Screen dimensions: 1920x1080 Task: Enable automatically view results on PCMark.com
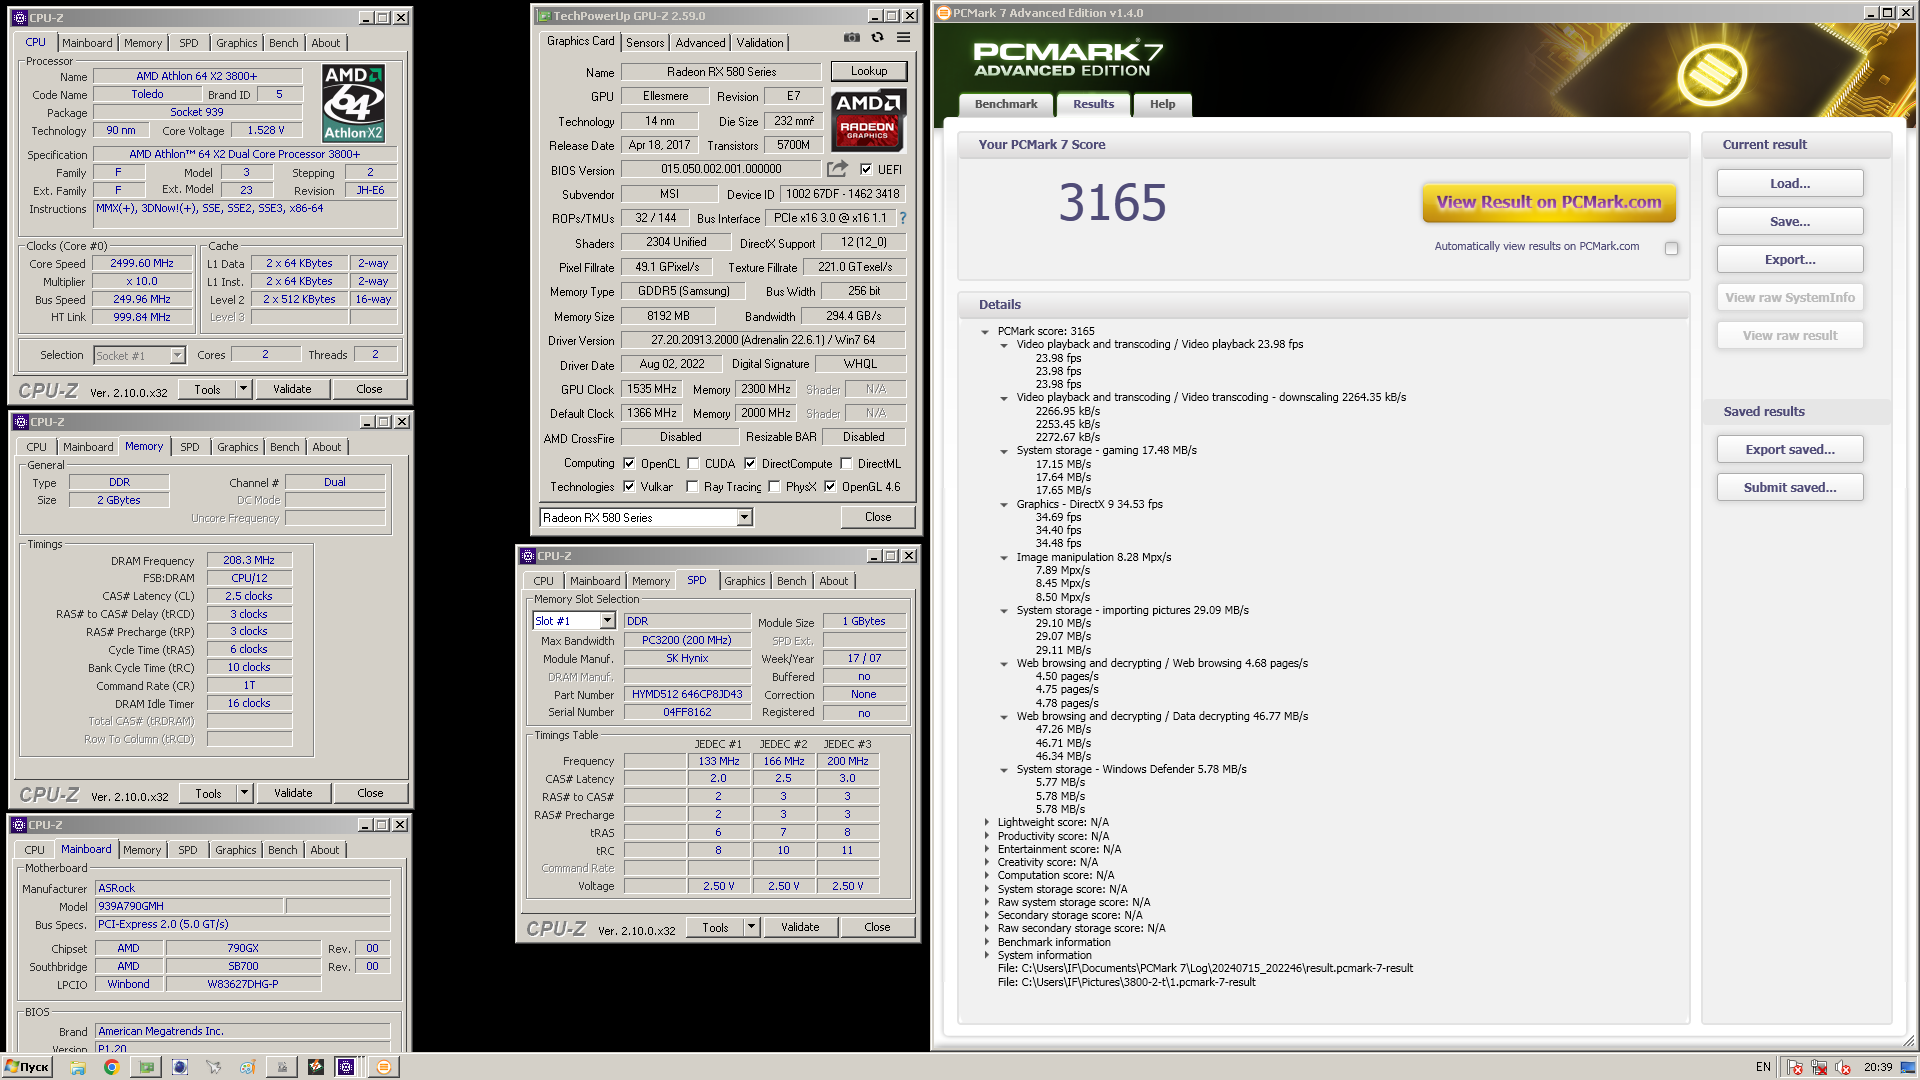1672,248
